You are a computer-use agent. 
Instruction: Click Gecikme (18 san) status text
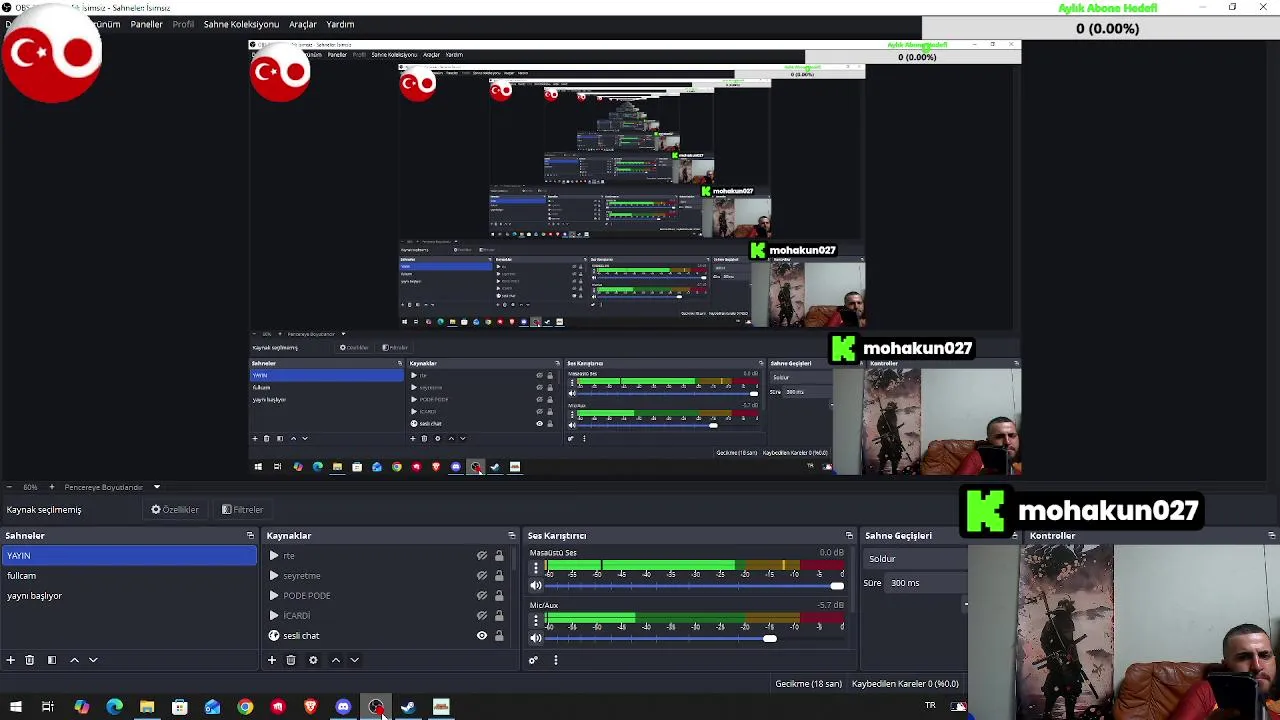808,684
